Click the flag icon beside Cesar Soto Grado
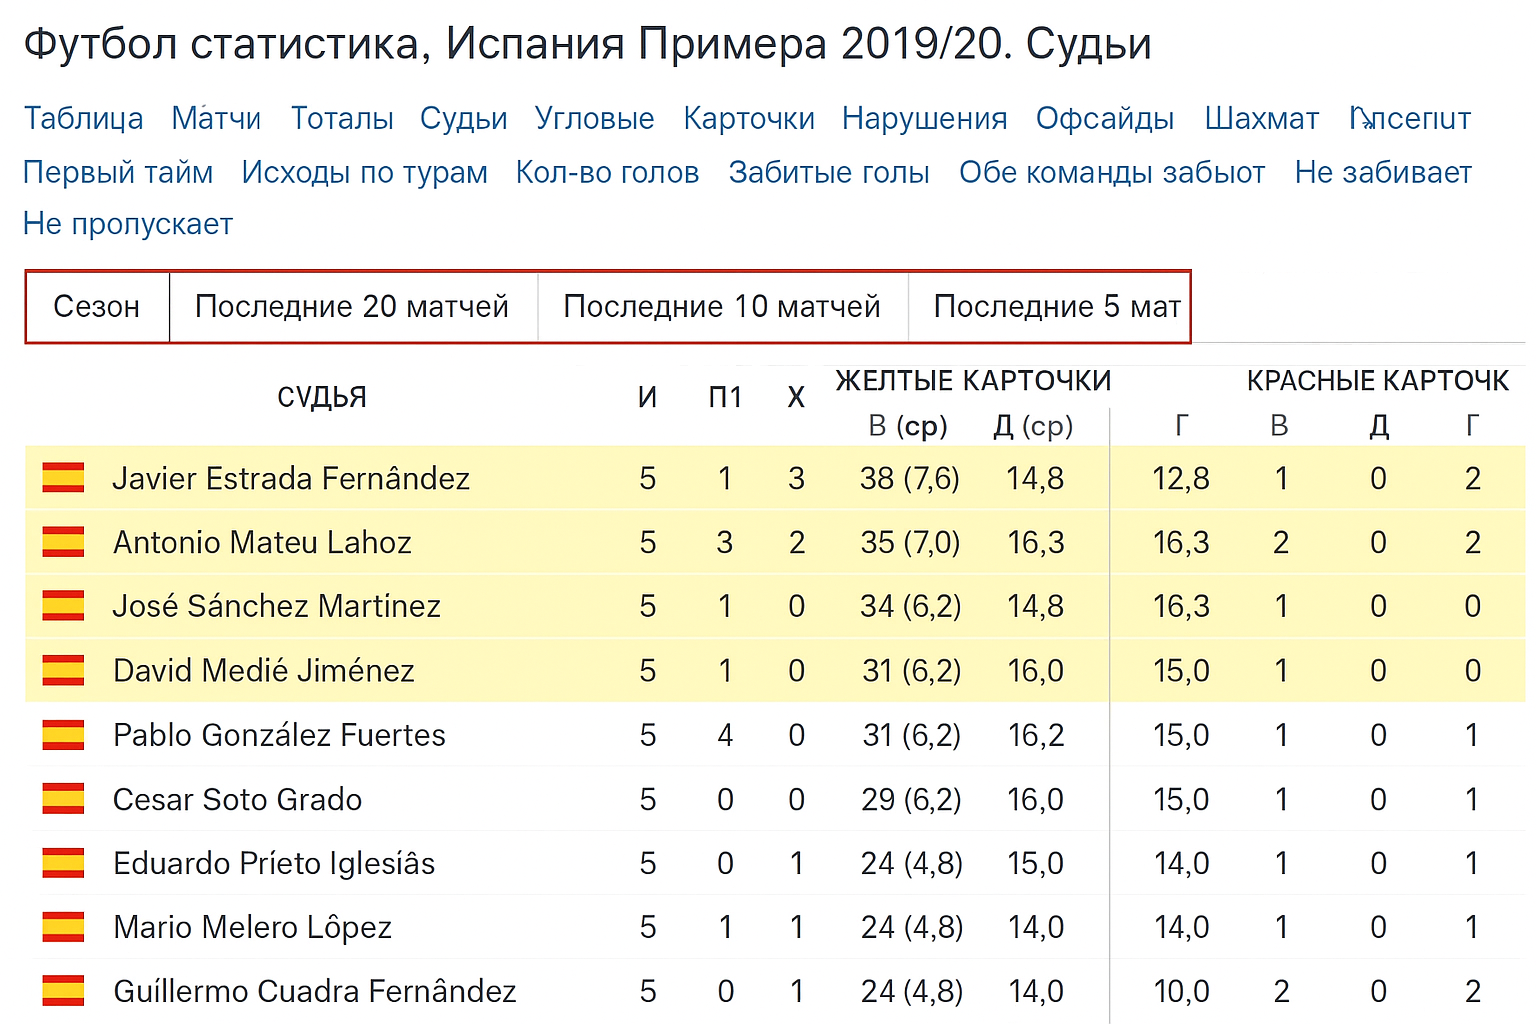The image size is (1536, 1024). click(x=63, y=799)
